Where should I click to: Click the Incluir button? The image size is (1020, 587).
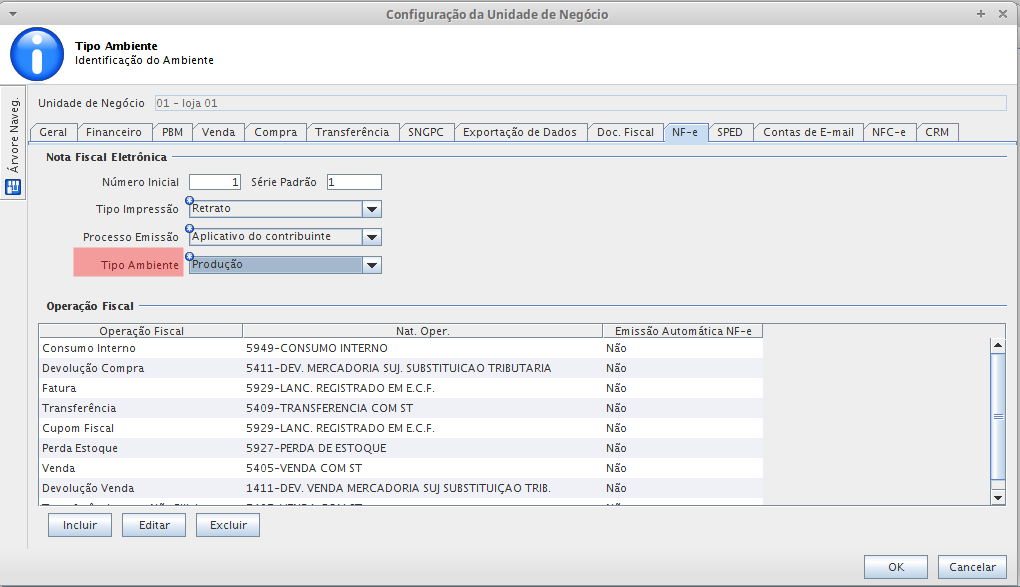pos(80,525)
